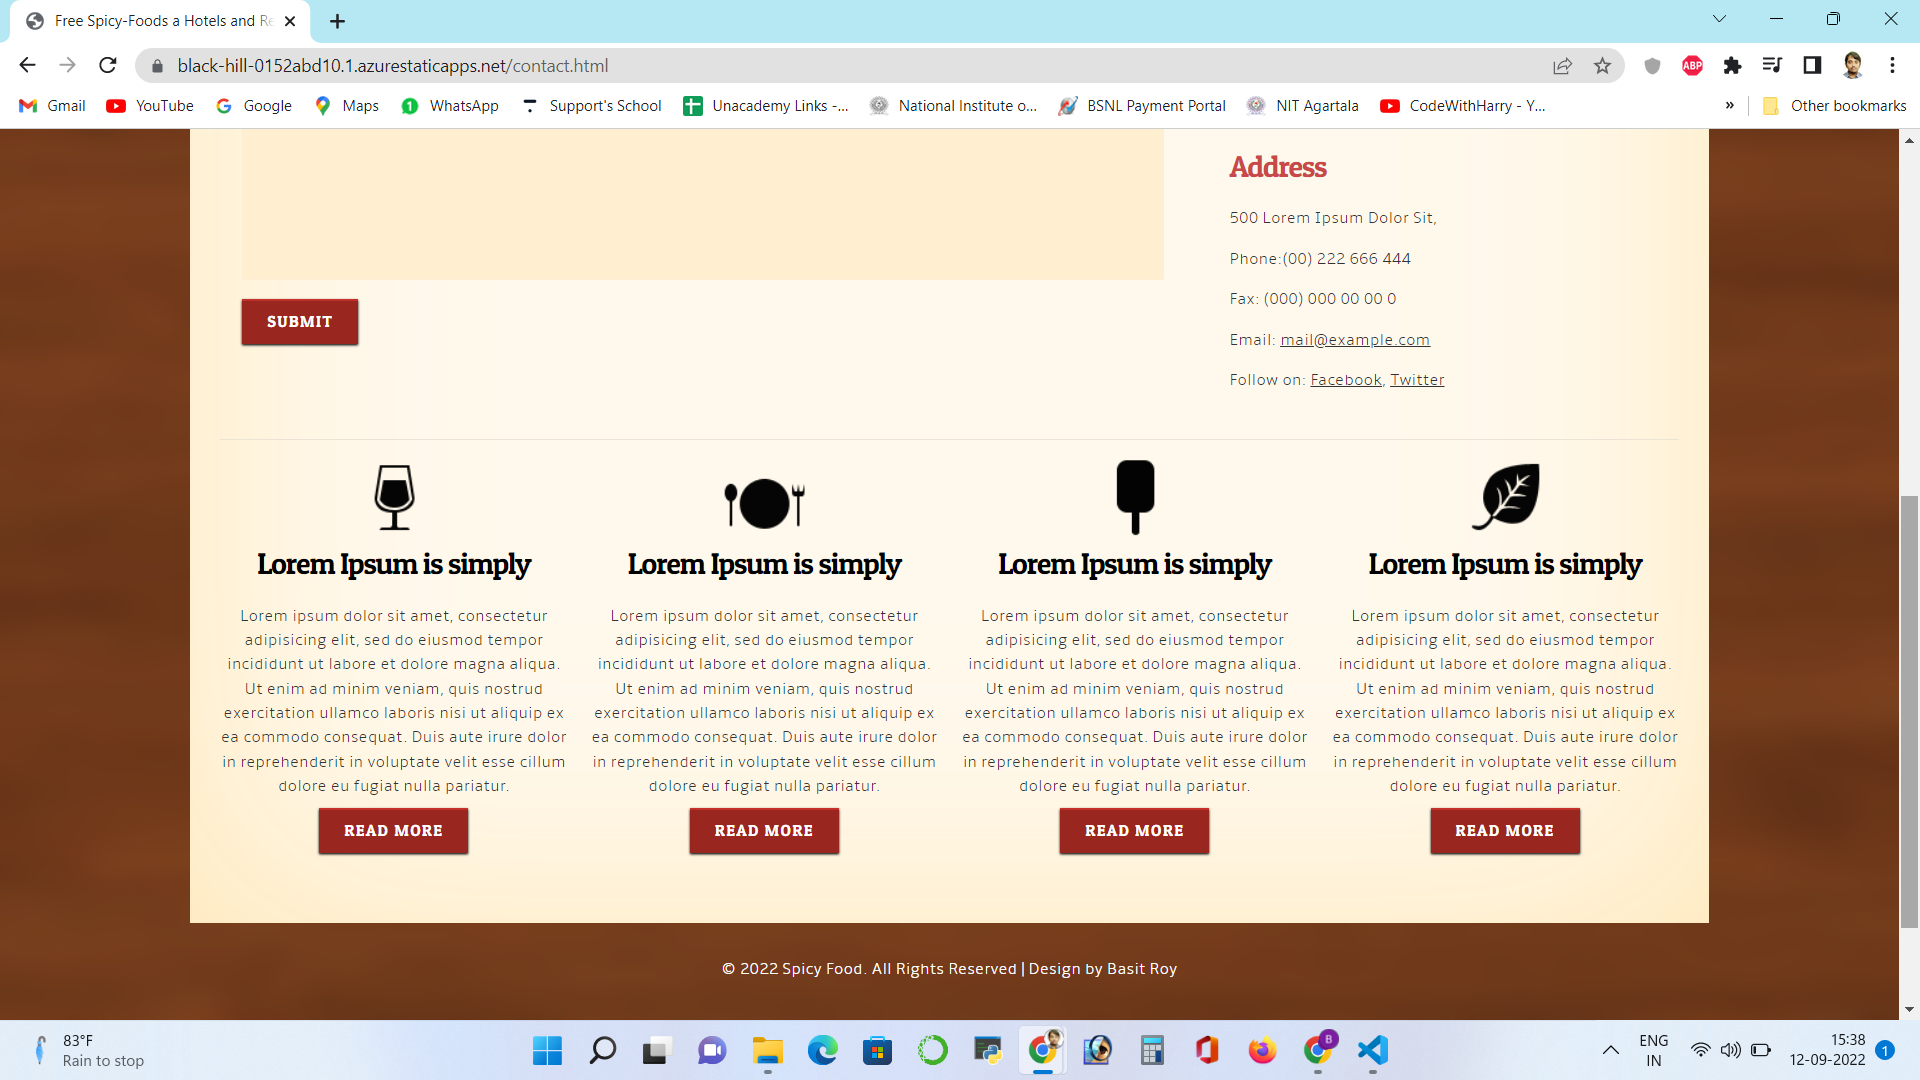Open Windows Start menu
Image resolution: width=1920 pixels, height=1080 pixels.
point(547,1050)
